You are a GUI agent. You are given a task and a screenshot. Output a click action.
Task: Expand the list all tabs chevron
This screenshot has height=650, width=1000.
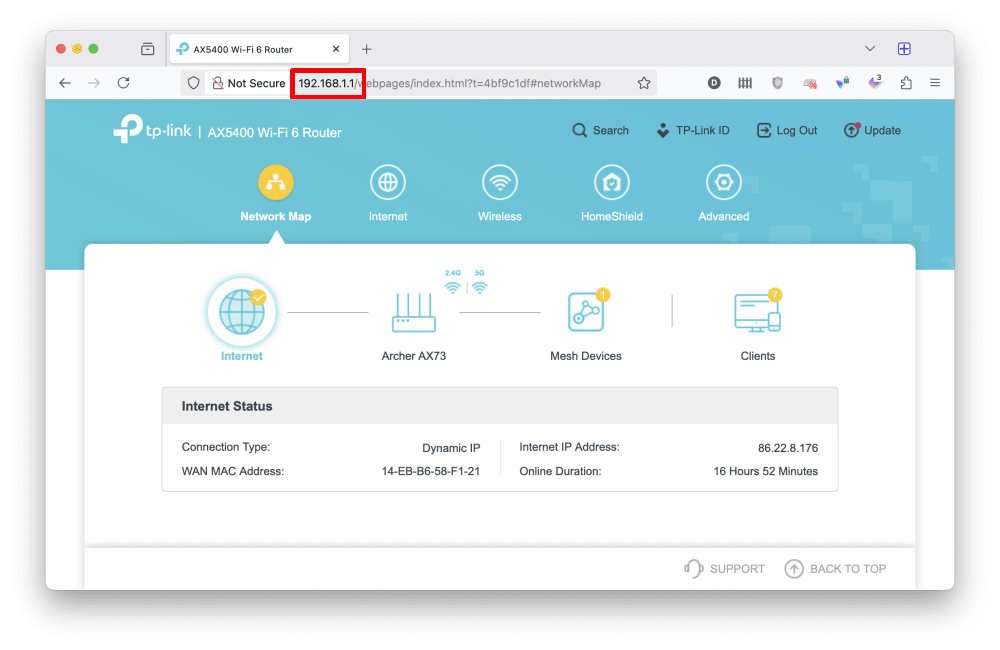coord(870,48)
